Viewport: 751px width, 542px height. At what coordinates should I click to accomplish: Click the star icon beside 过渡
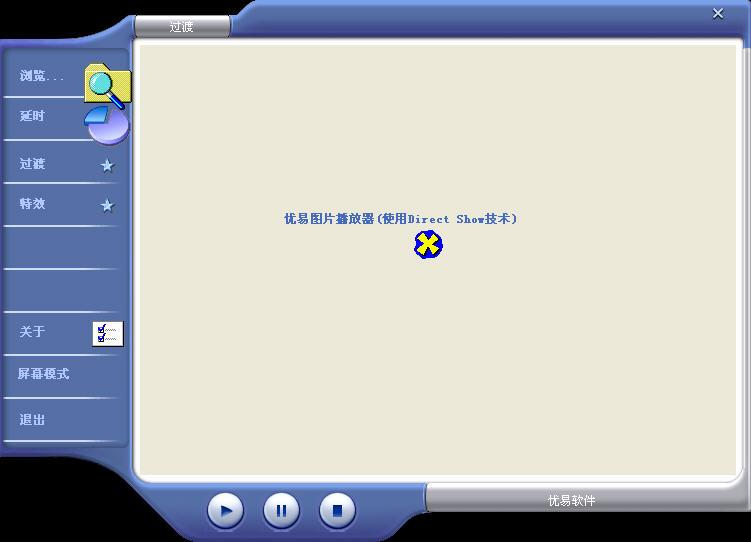pyautogui.click(x=107, y=166)
